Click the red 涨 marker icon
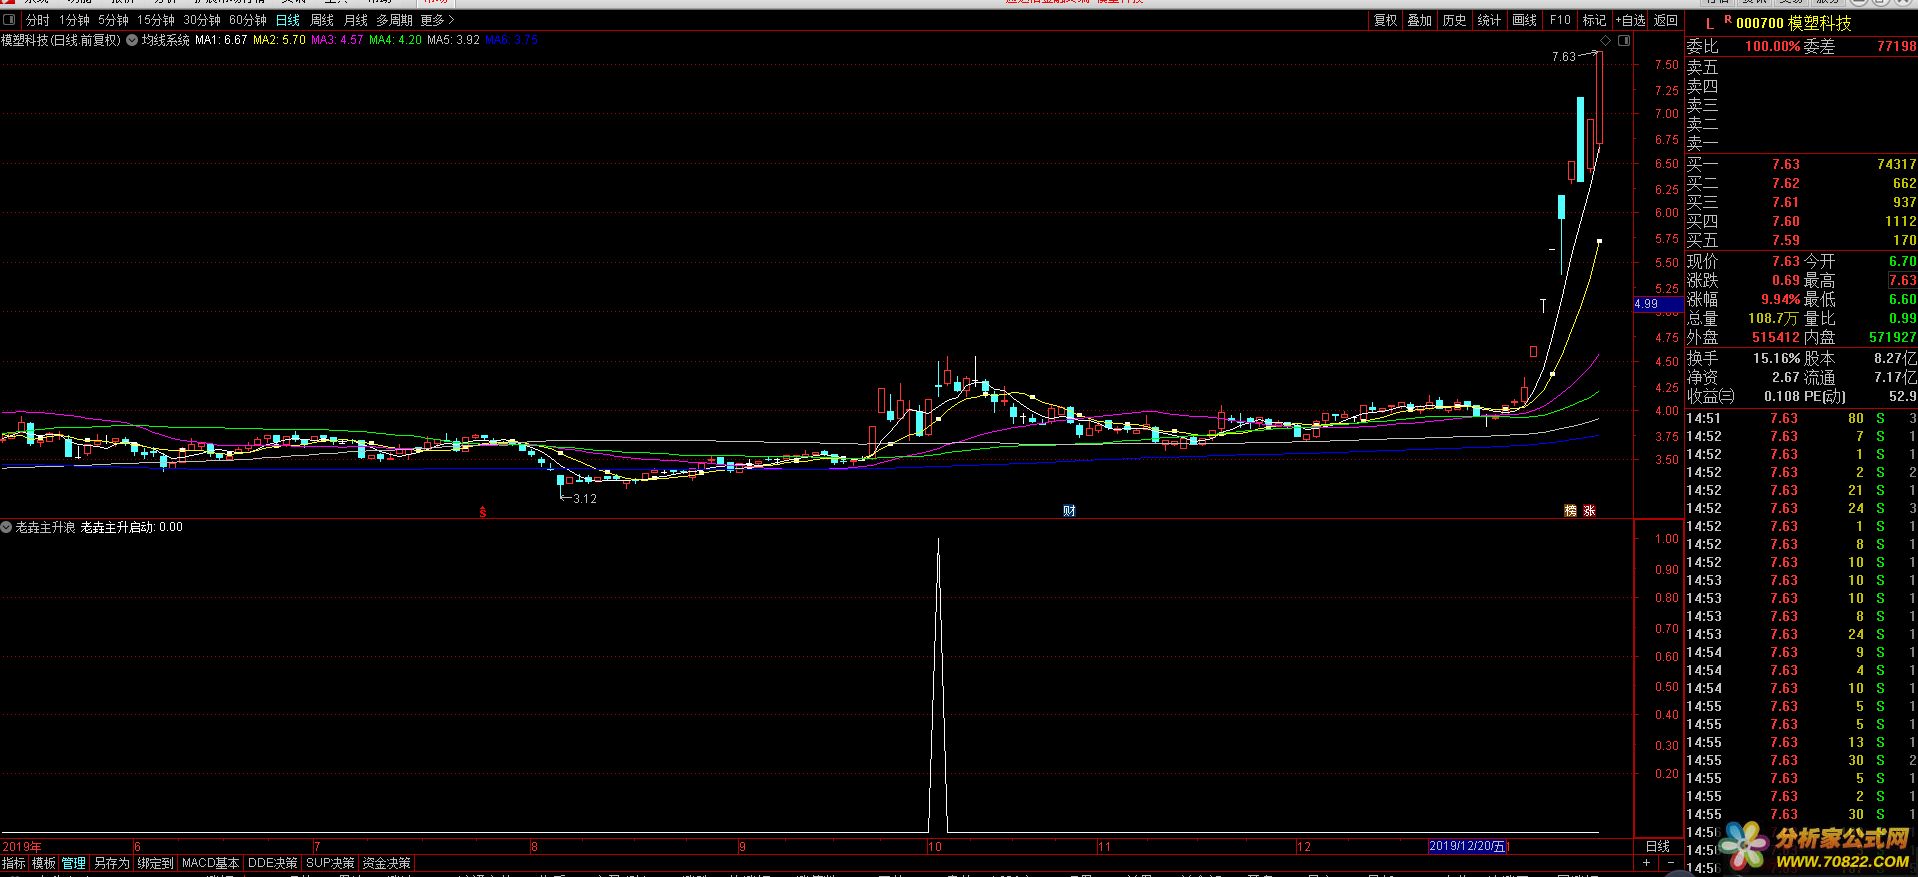This screenshot has height=877, width=1918. pos(1590,511)
